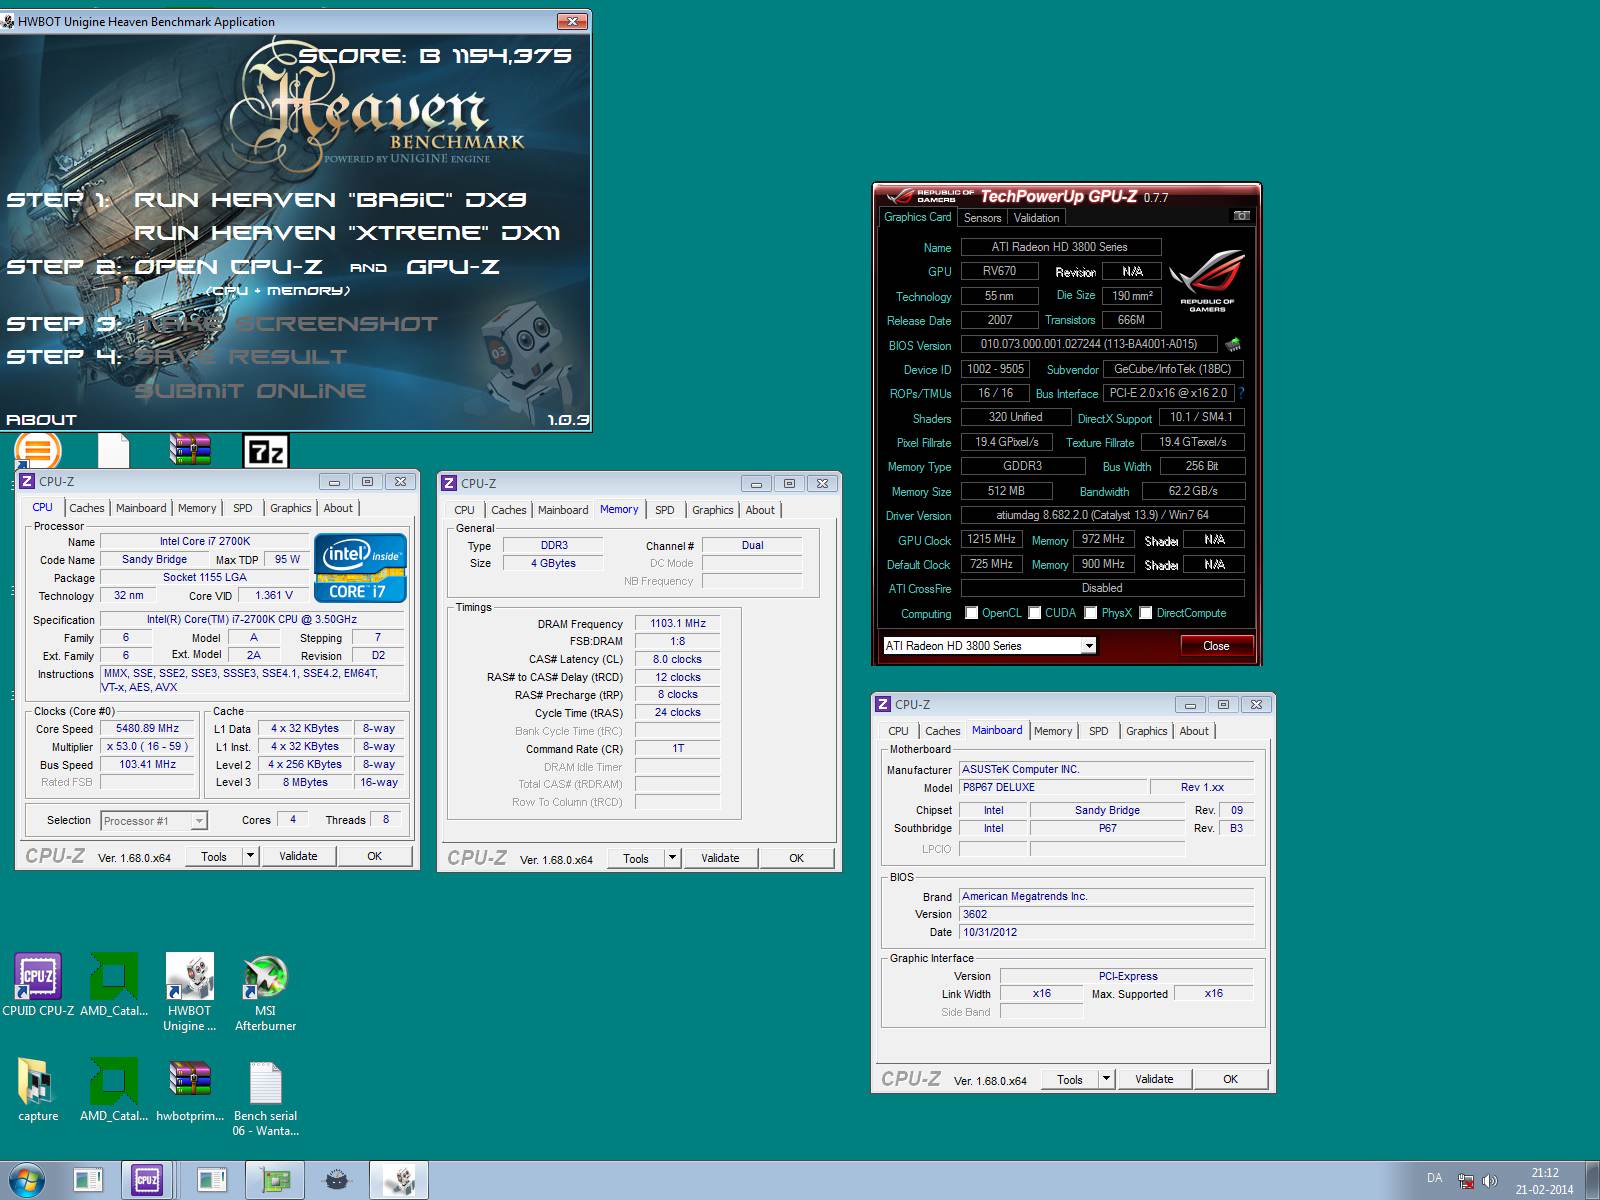Screen dimensions: 1600x1200
Task: Click the Show desktop strip
Action: [x=1592, y=1180]
